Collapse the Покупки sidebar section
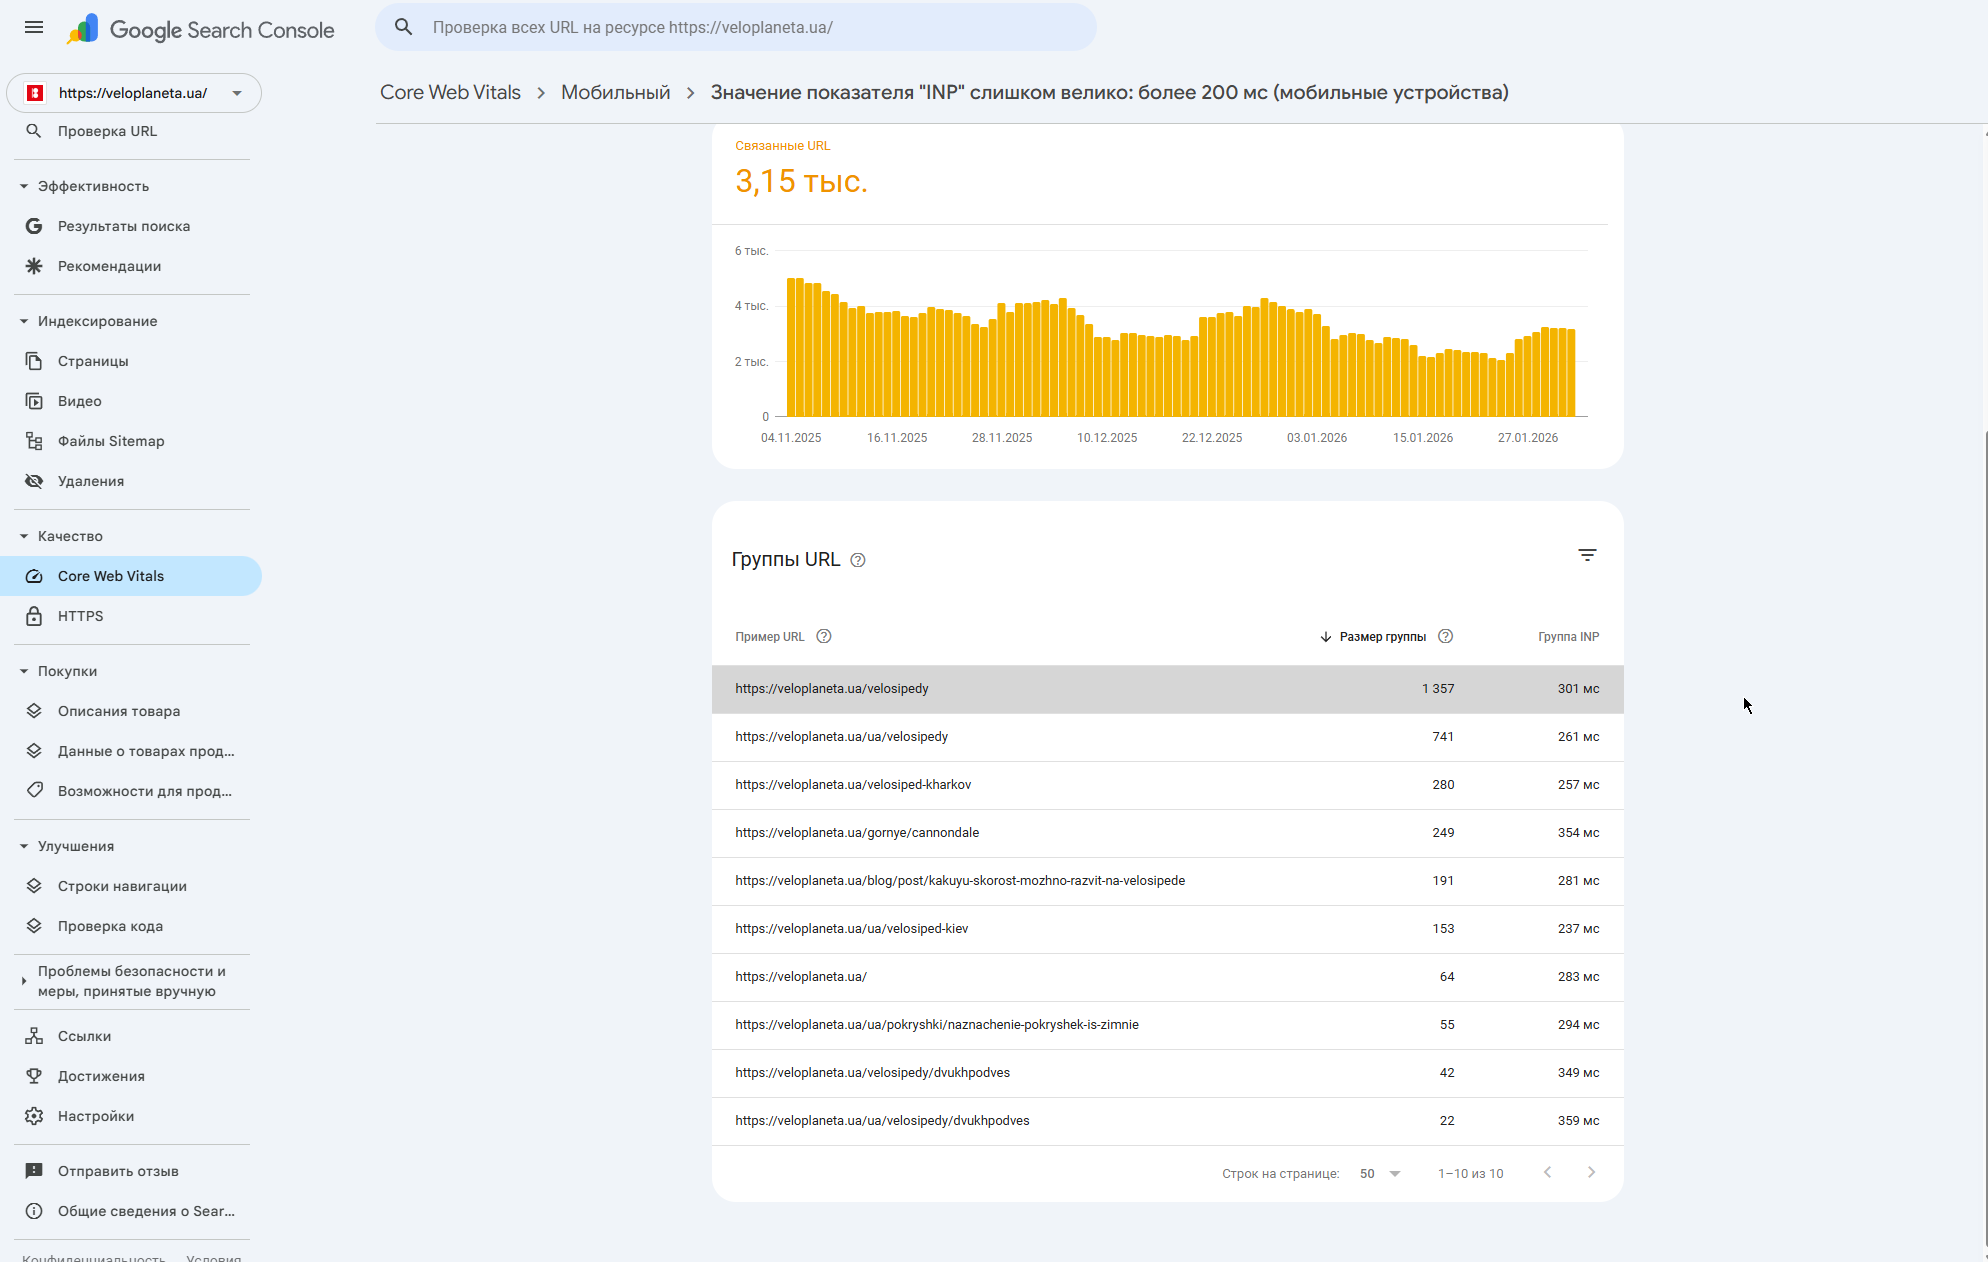The width and height of the screenshot is (1988, 1262). [24, 671]
